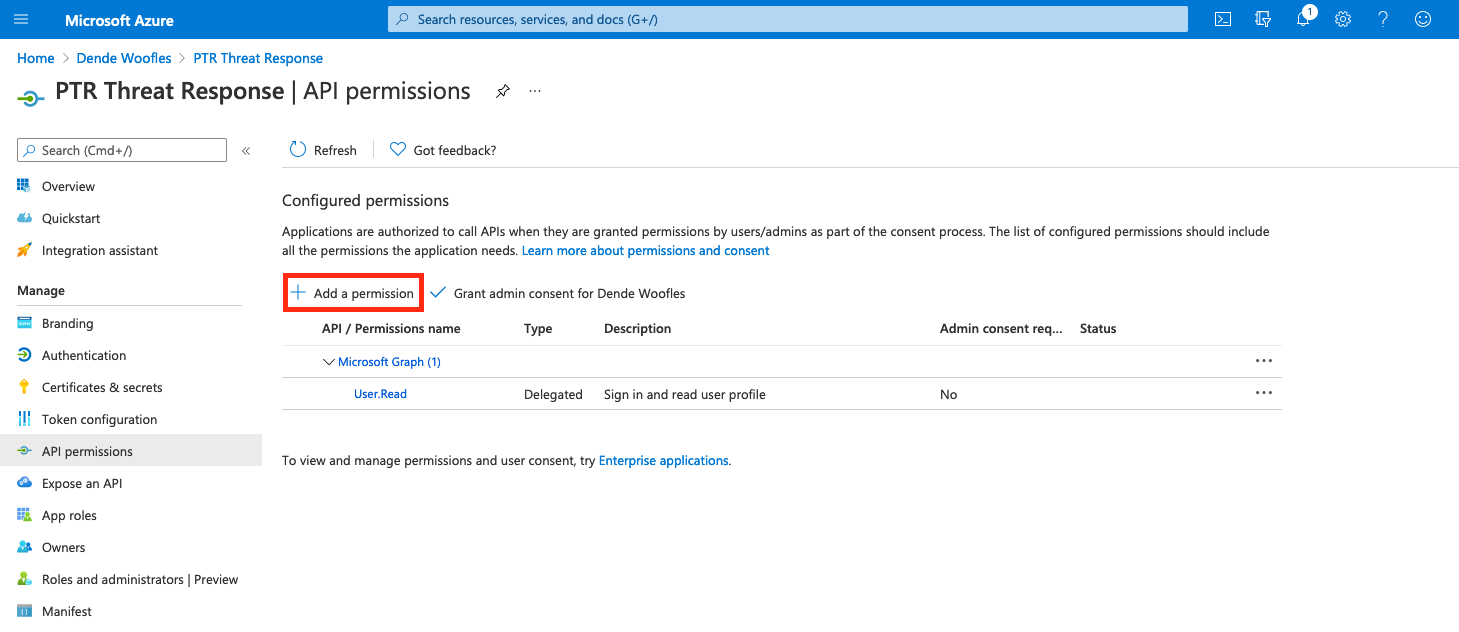Click the API / Permissions name column header
The width and height of the screenshot is (1459, 632).
[391, 328]
